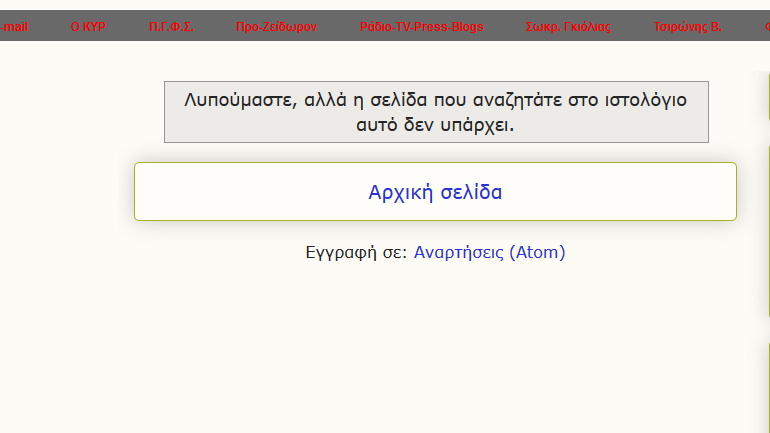Go to "Ράδιο-TV-Press-Blogs" in the navigation

(421, 27)
